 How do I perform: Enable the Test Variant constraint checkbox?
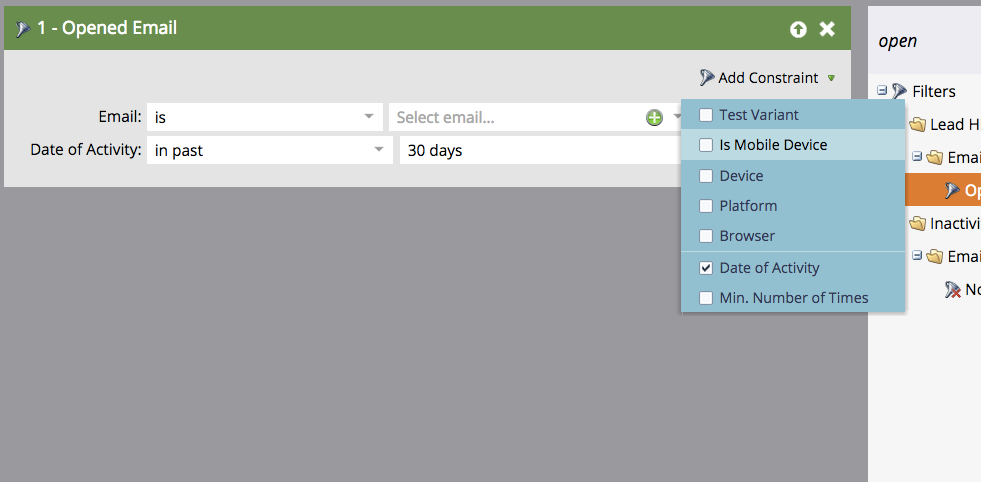[706, 115]
